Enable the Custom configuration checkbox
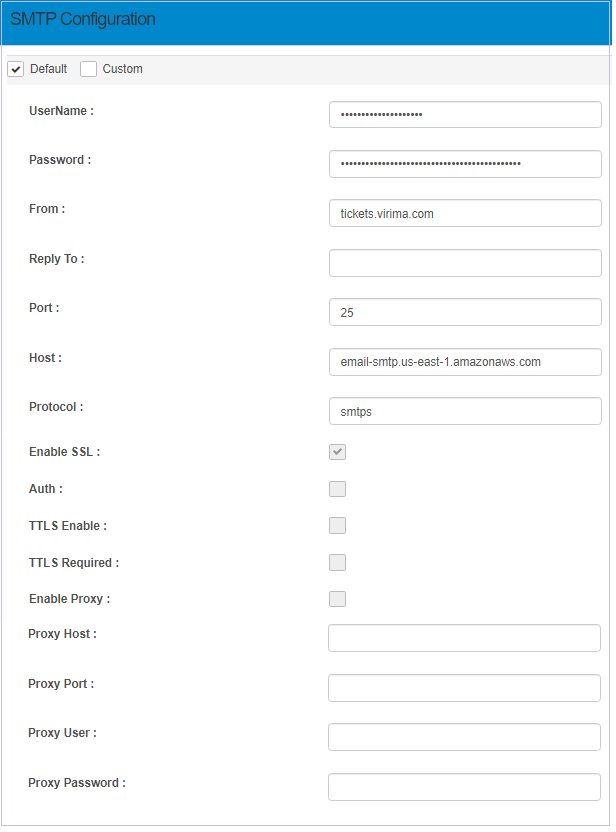This screenshot has width=616, height=832. click(x=89, y=69)
